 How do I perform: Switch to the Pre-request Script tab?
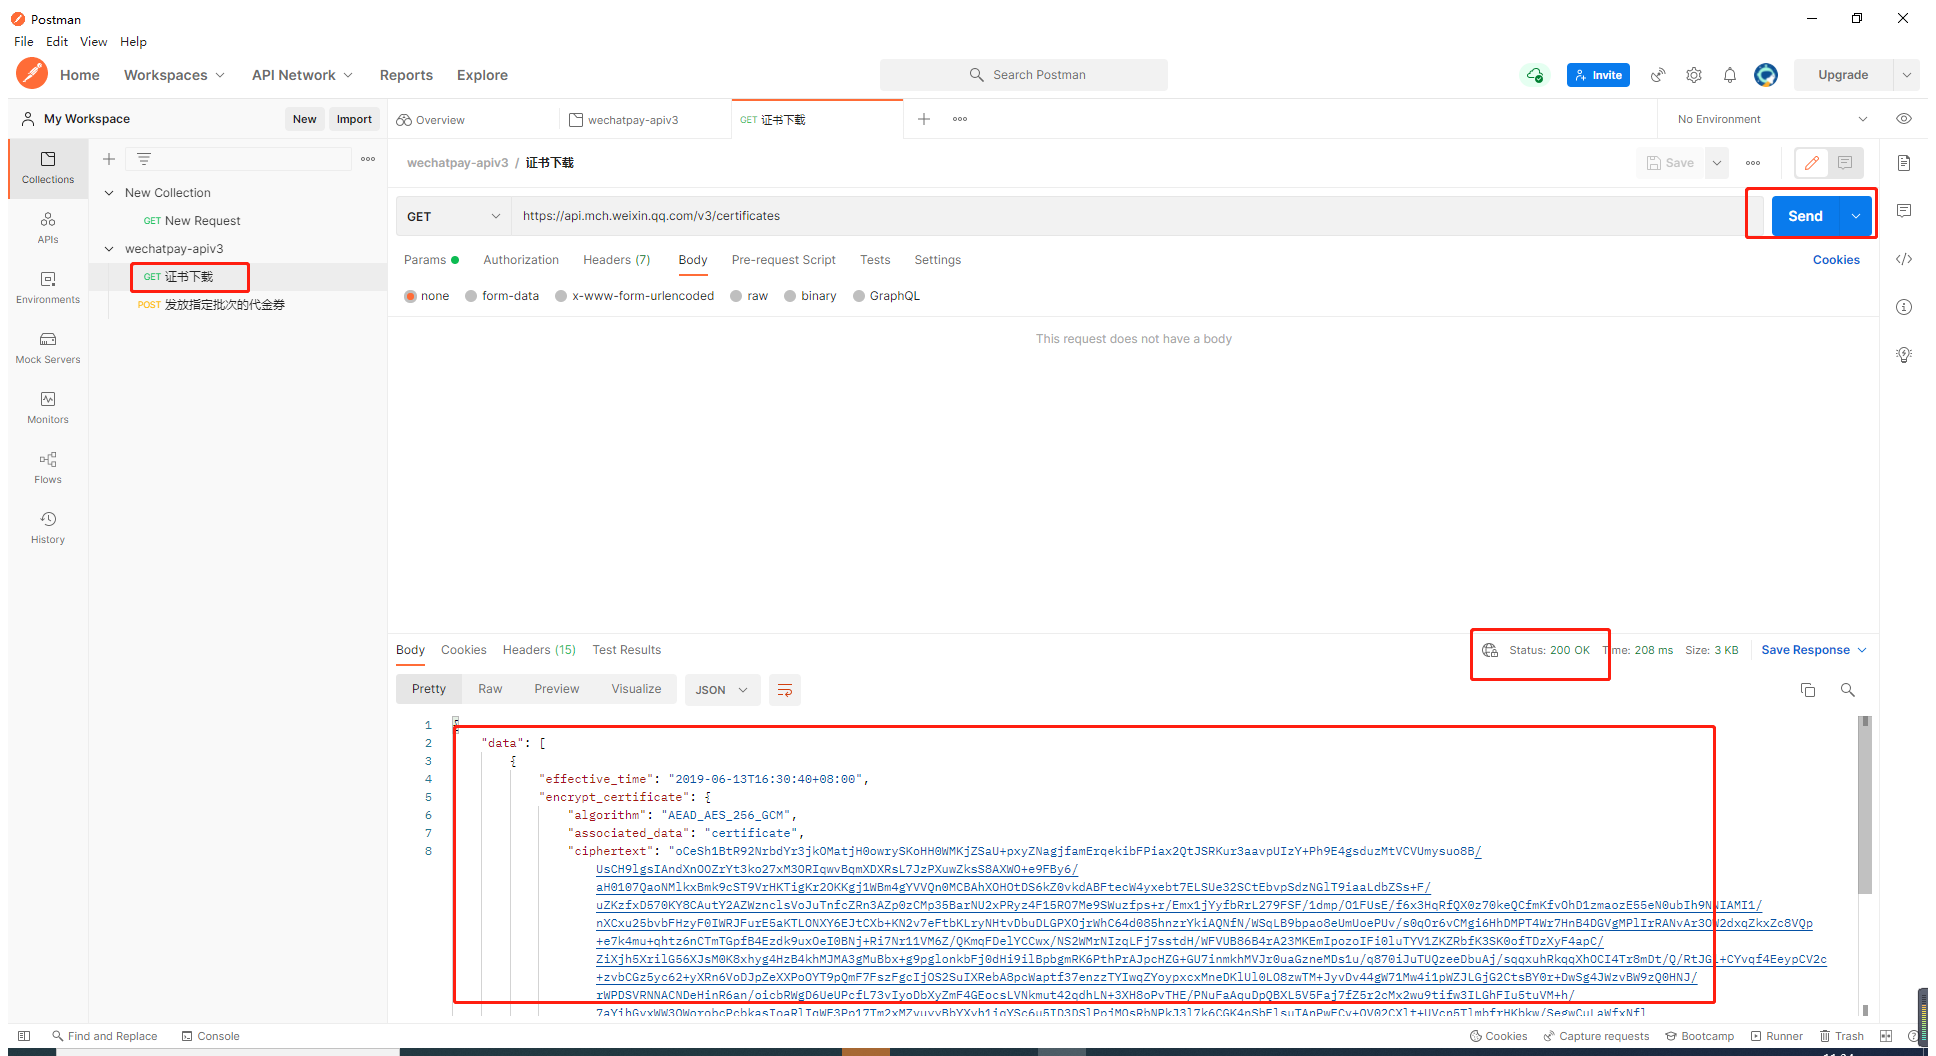pyautogui.click(x=784, y=260)
